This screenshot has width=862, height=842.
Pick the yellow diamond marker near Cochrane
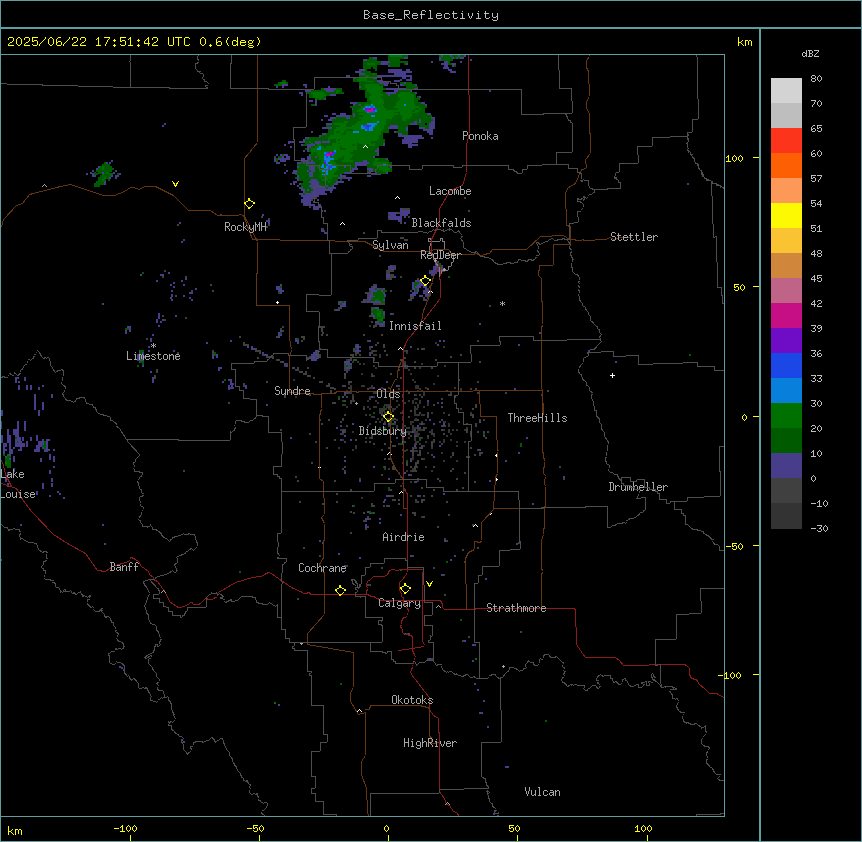tap(340, 590)
